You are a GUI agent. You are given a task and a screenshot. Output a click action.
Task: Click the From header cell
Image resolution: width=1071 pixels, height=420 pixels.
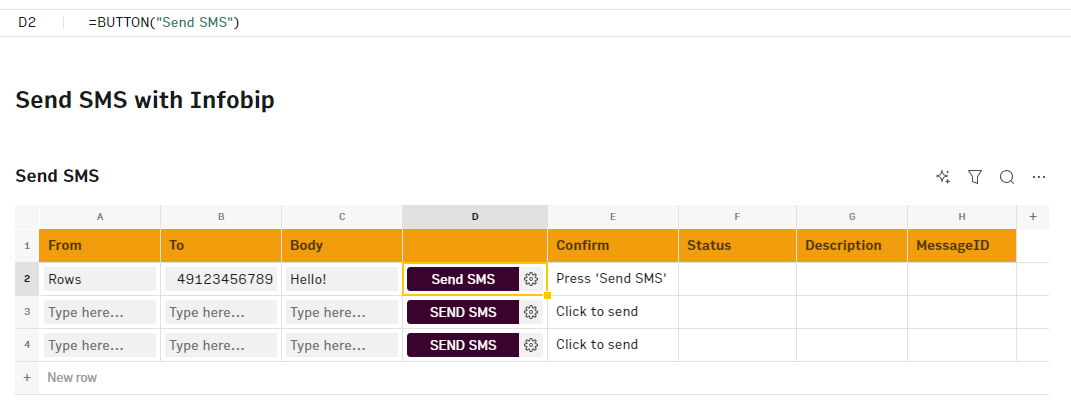click(x=100, y=245)
